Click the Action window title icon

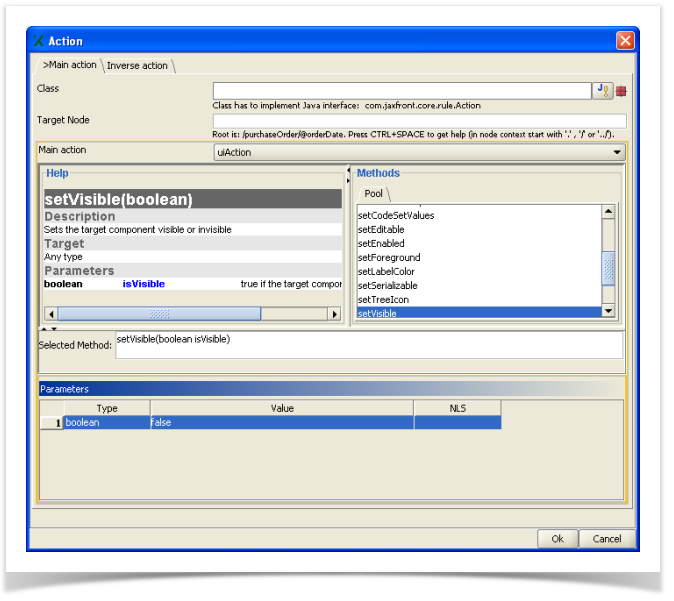pyautogui.click(x=39, y=41)
